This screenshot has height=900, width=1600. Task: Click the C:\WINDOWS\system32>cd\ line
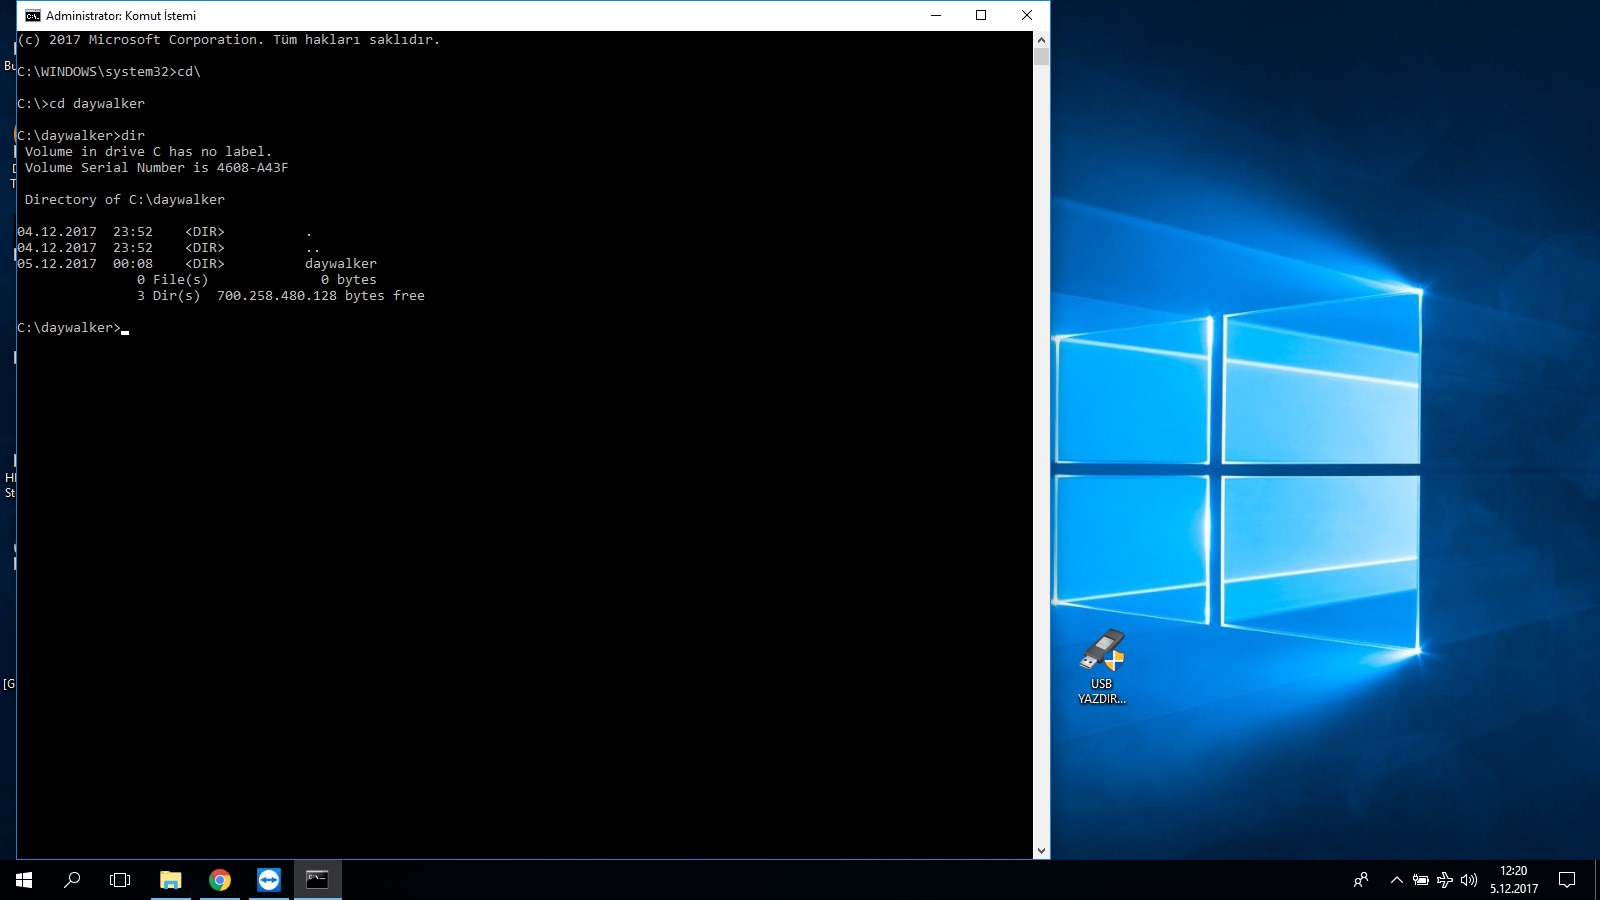tap(109, 72)
